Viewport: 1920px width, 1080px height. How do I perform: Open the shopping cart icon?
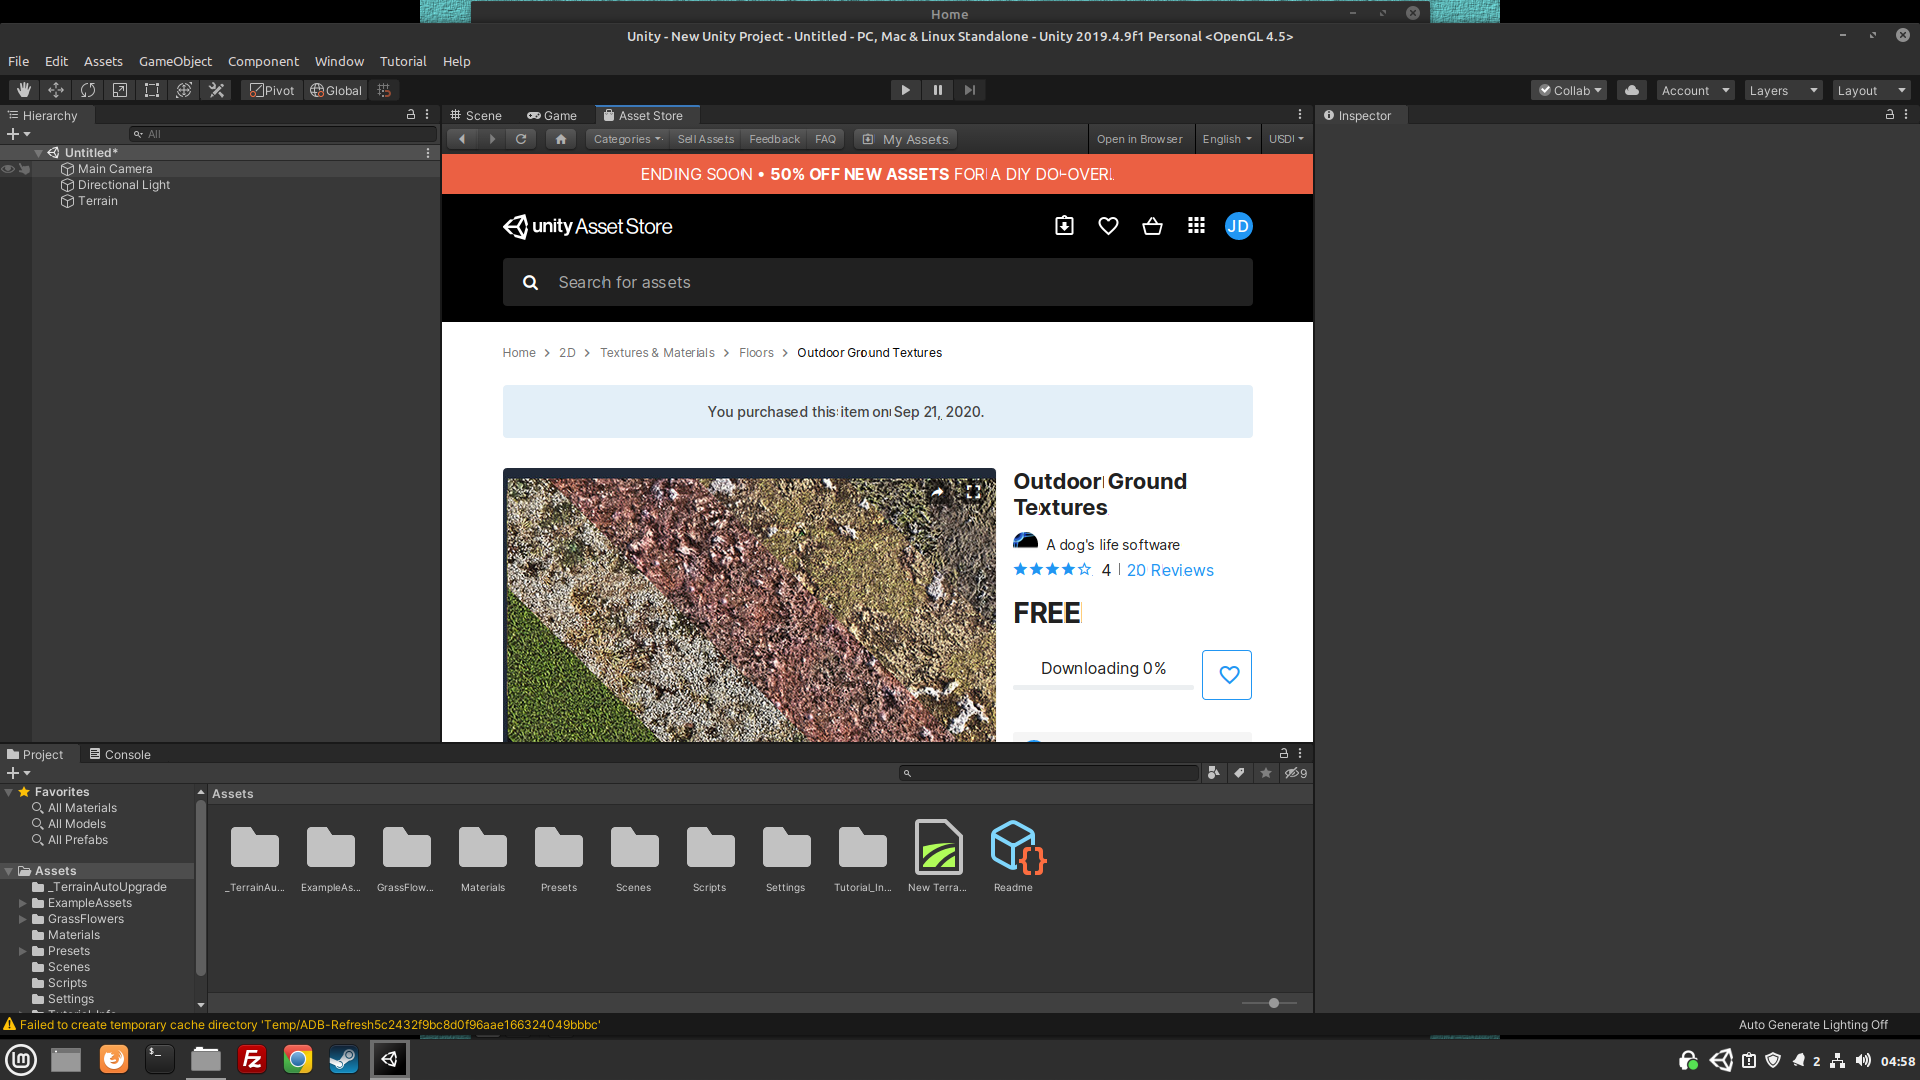(x=1152, y=226)
